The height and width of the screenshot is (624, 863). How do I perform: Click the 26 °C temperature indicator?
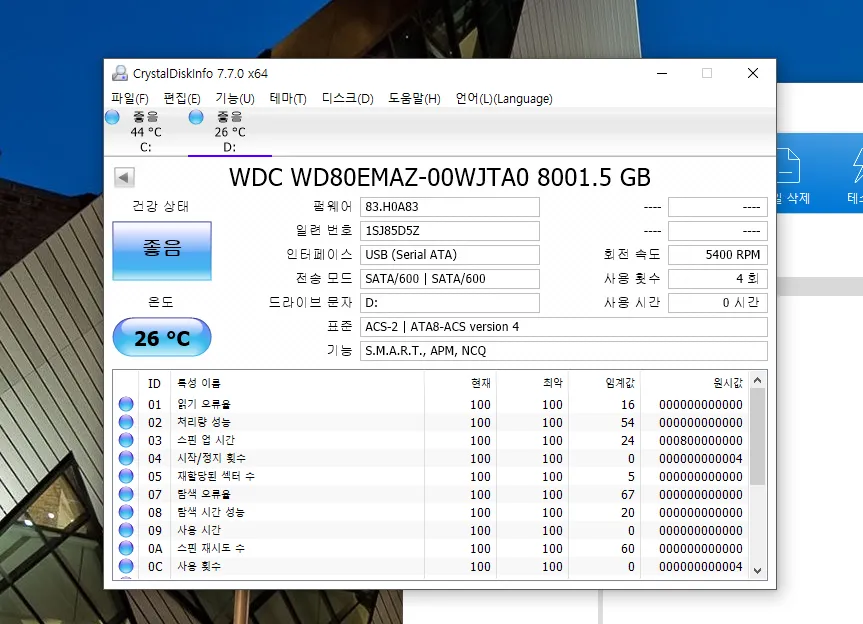(162, 337)
